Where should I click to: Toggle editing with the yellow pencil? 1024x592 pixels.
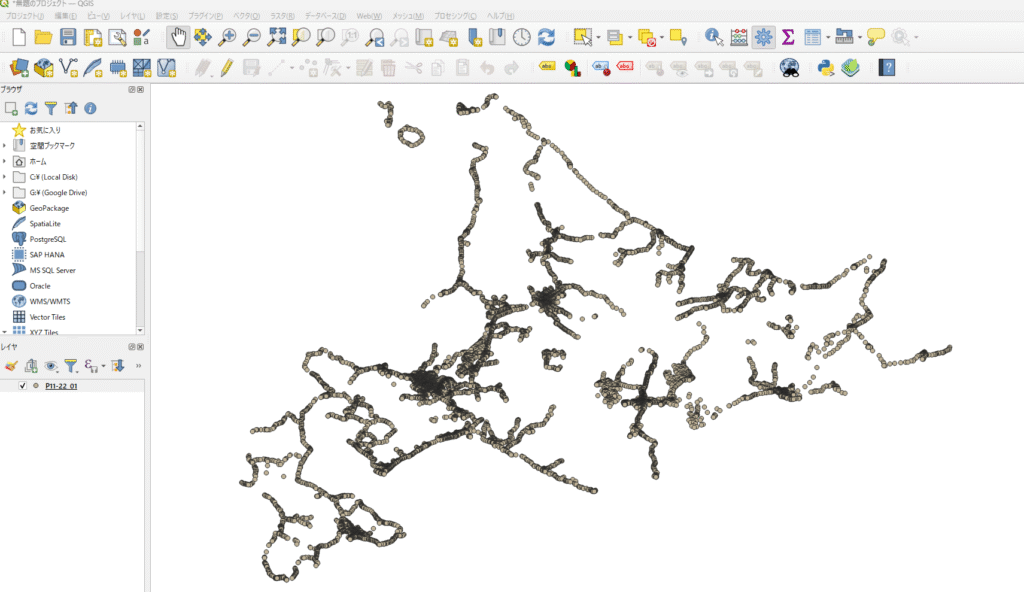[x=227, y=67]
